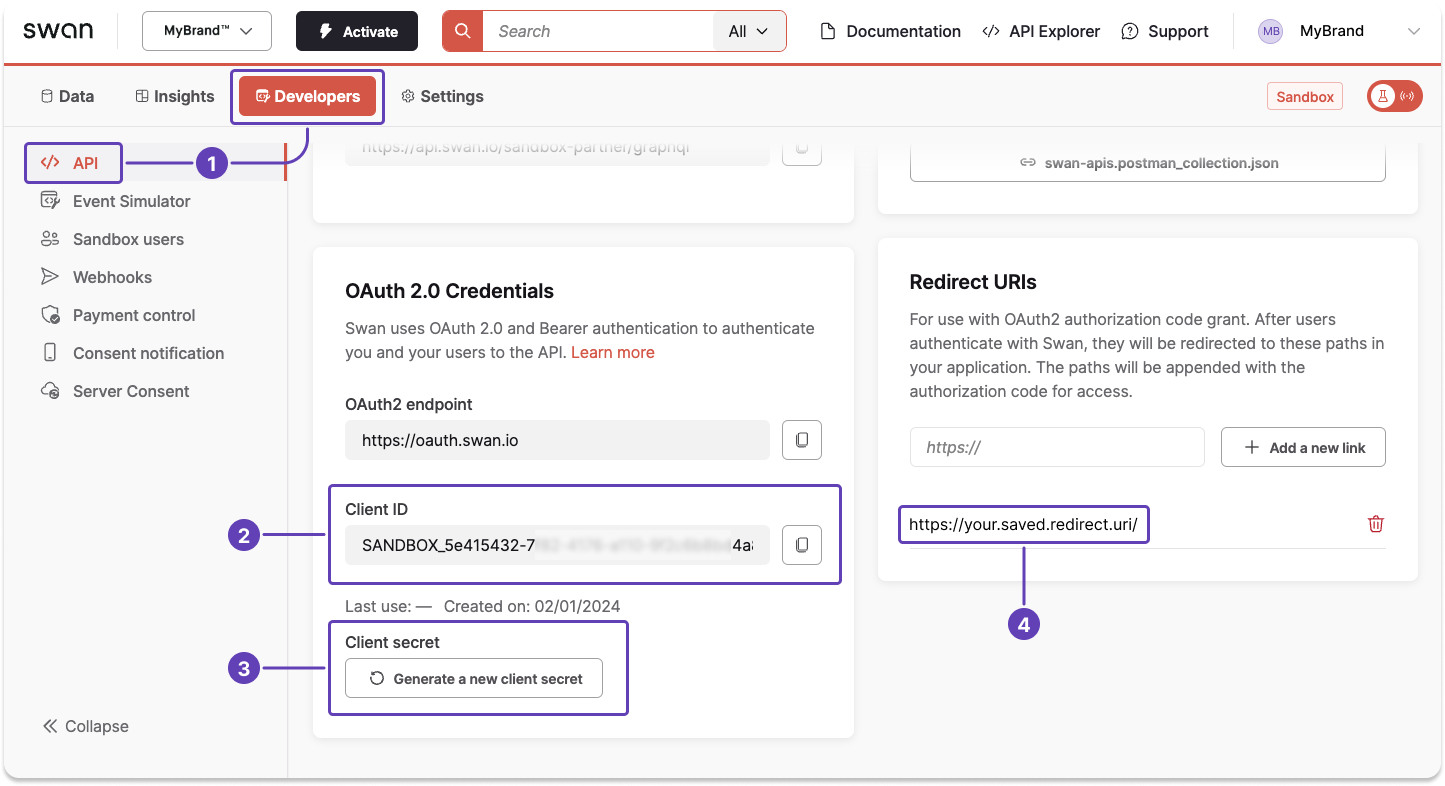The width and height of the screenshot is (1445, 786).
Task: Go to Consent notification section
Action: (148, 353)
